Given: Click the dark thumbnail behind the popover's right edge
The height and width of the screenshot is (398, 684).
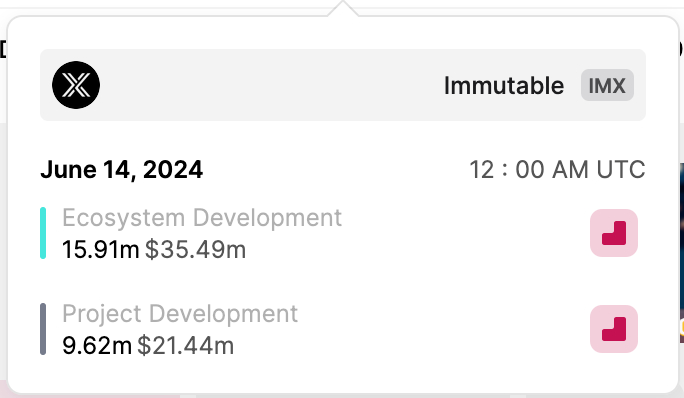Looking at the screenshot, I should pyautogui.click(x=681, y=253).
